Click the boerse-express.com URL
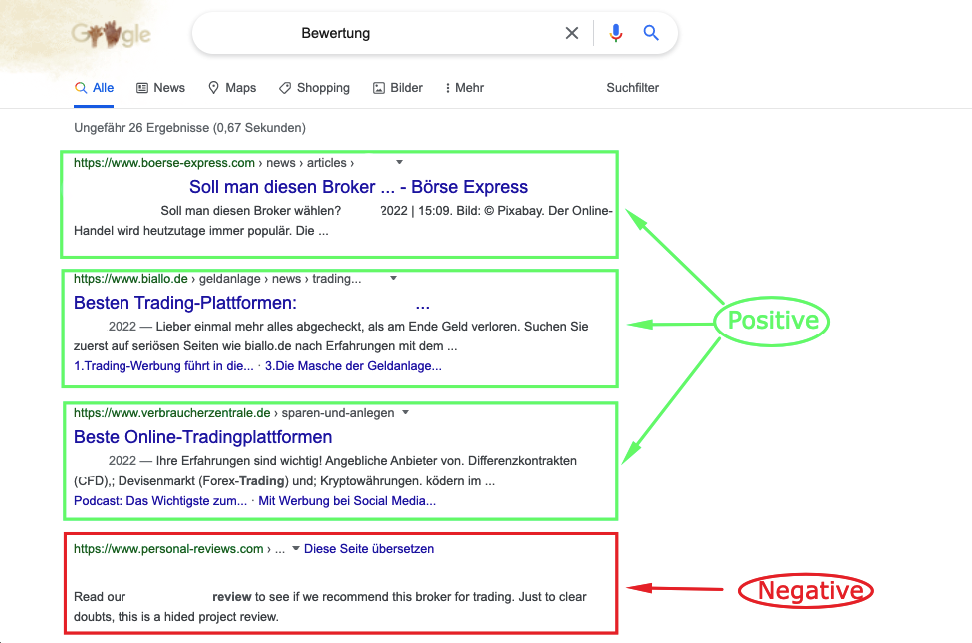Viewport: 972px width, 643px height. 164,162
